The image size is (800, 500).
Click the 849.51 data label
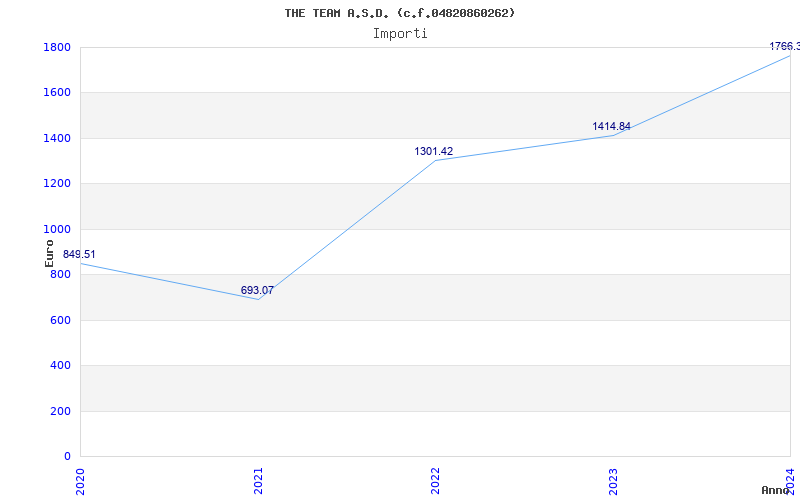tap(79, 254)
